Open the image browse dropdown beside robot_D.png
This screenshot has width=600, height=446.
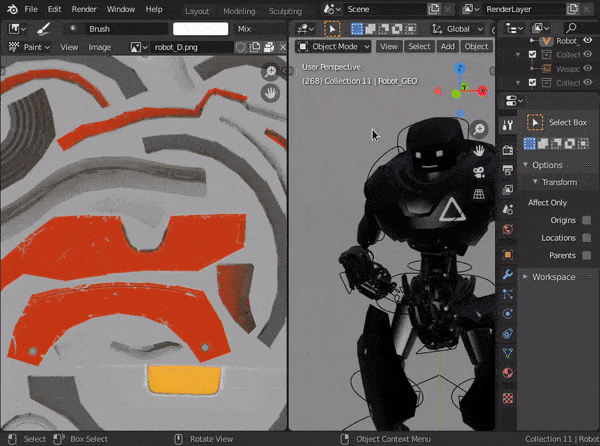(x=139, y=47)
